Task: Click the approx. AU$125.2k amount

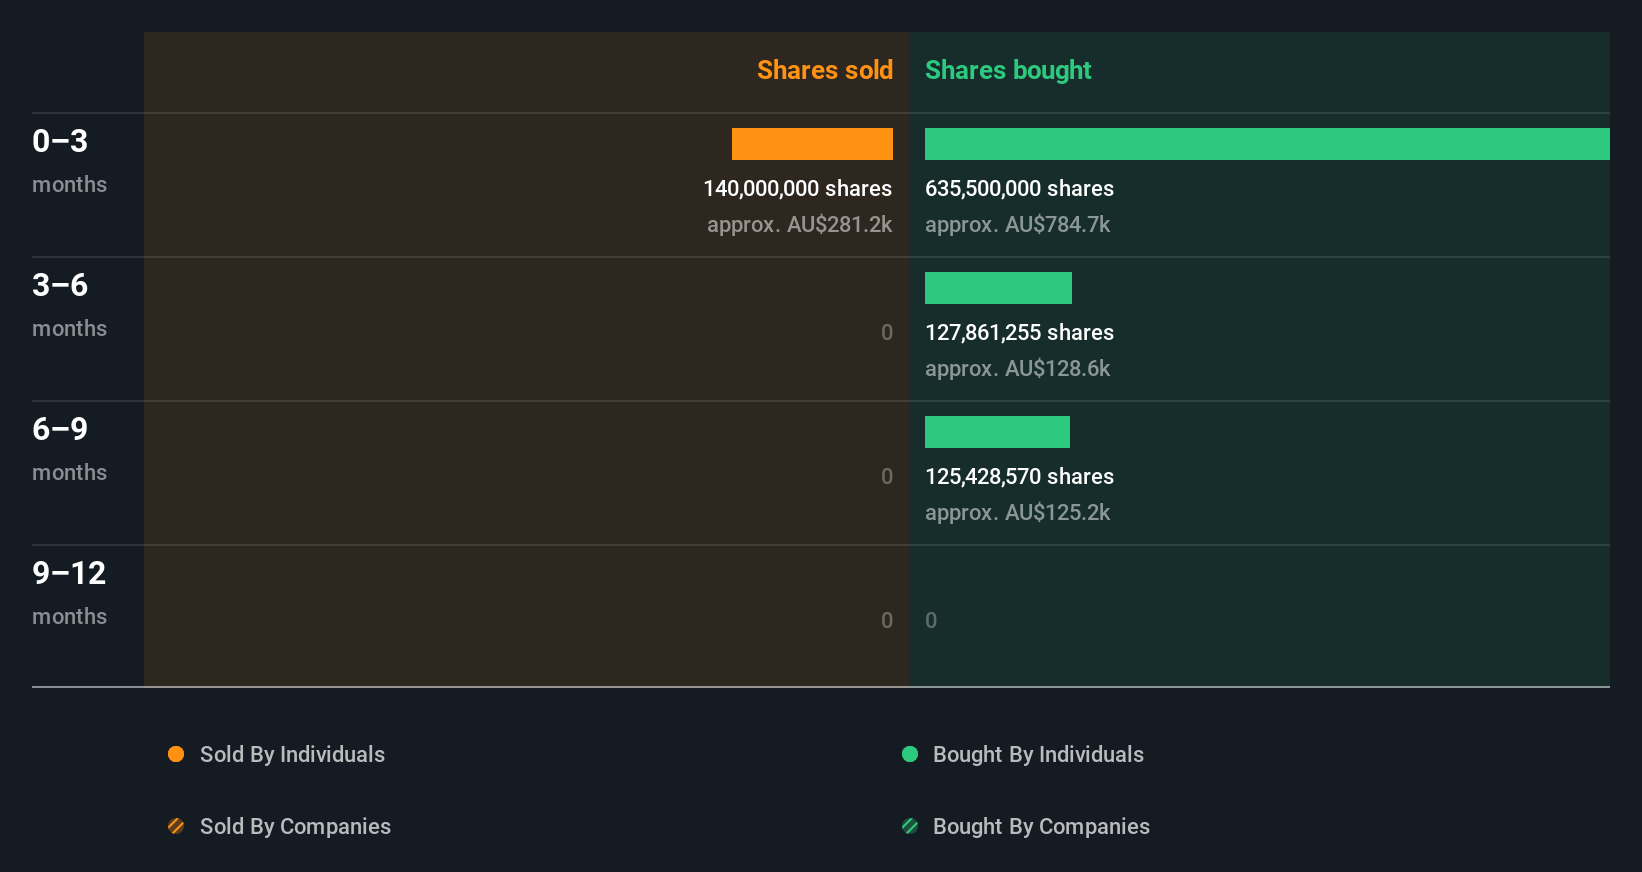Action: 1017,512
